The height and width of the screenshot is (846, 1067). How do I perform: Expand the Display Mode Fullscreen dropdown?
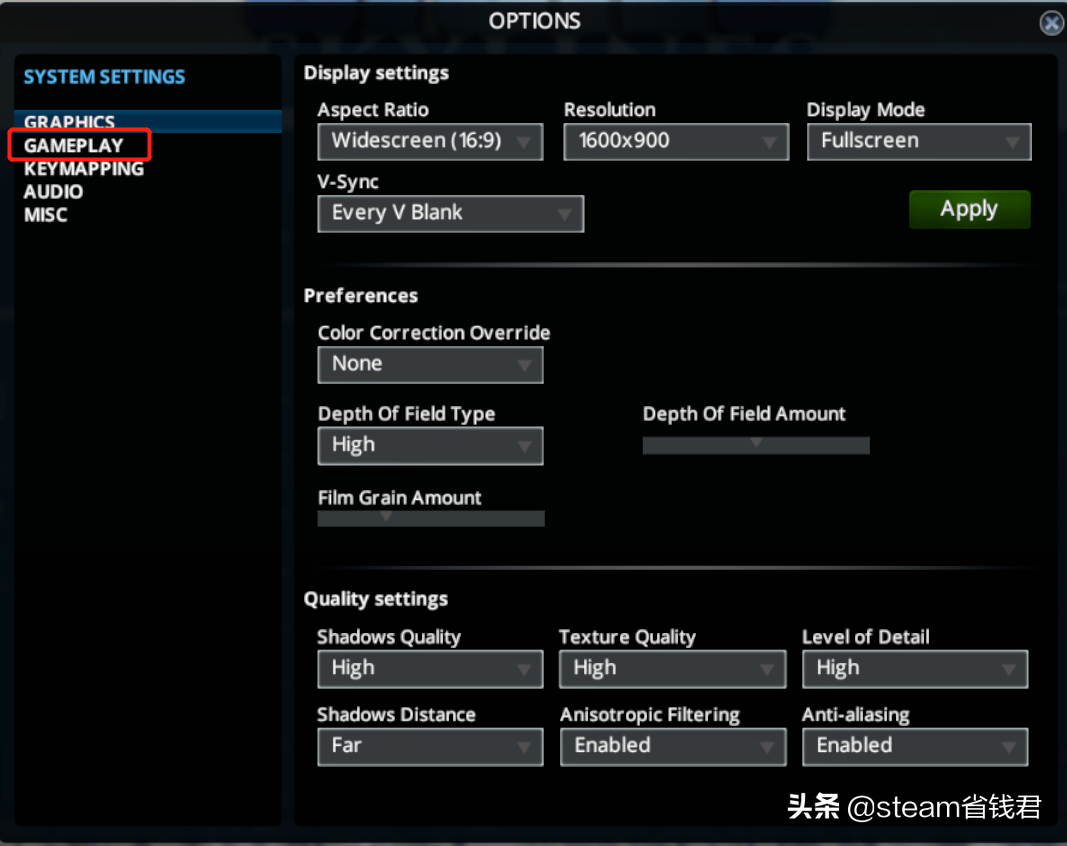919,142
